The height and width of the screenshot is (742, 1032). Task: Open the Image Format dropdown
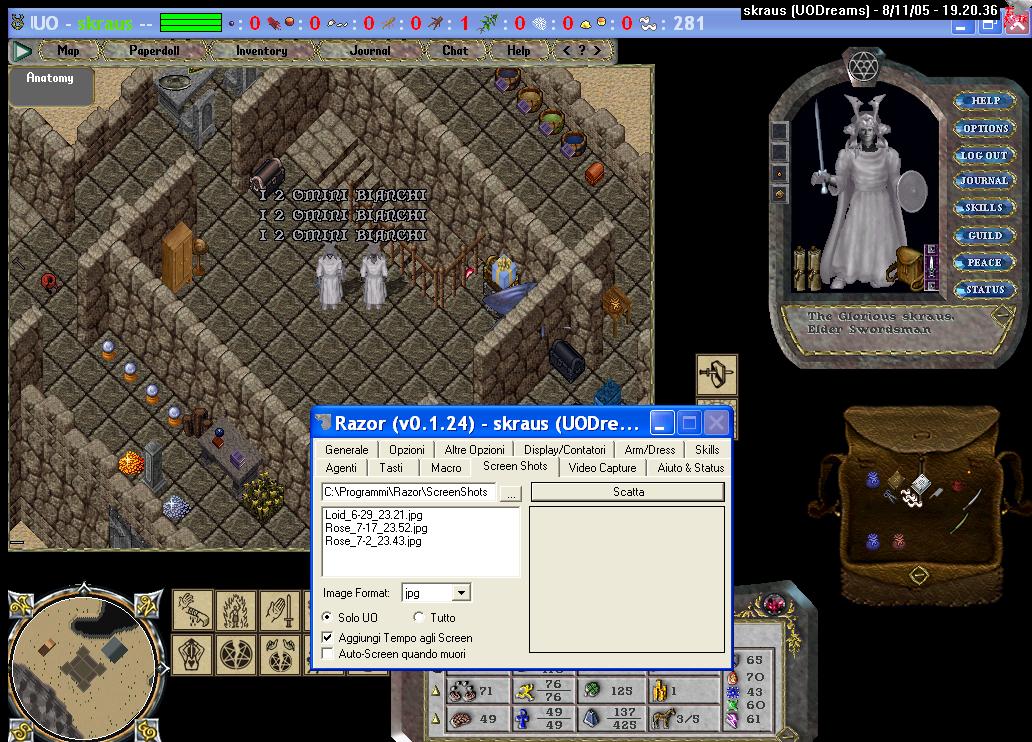tap(461, 593)
